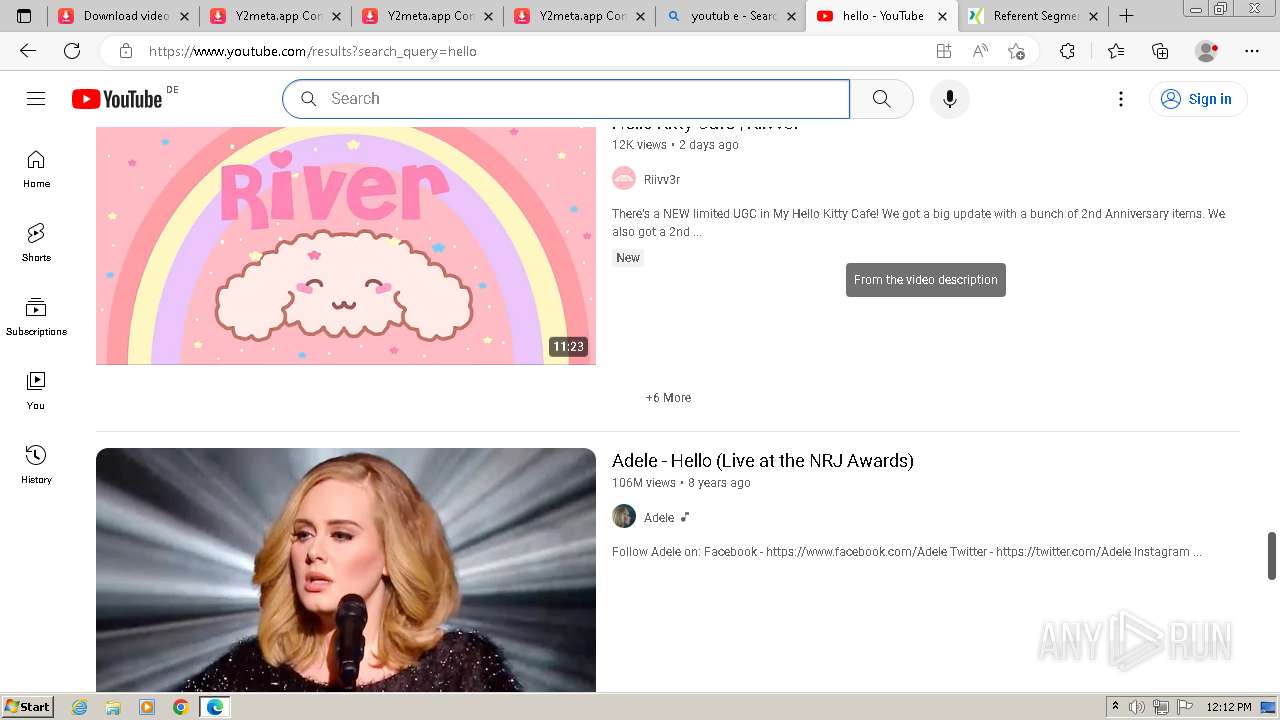Start voice search with microphone icon
1280x720 pixels.
[950, 98]
